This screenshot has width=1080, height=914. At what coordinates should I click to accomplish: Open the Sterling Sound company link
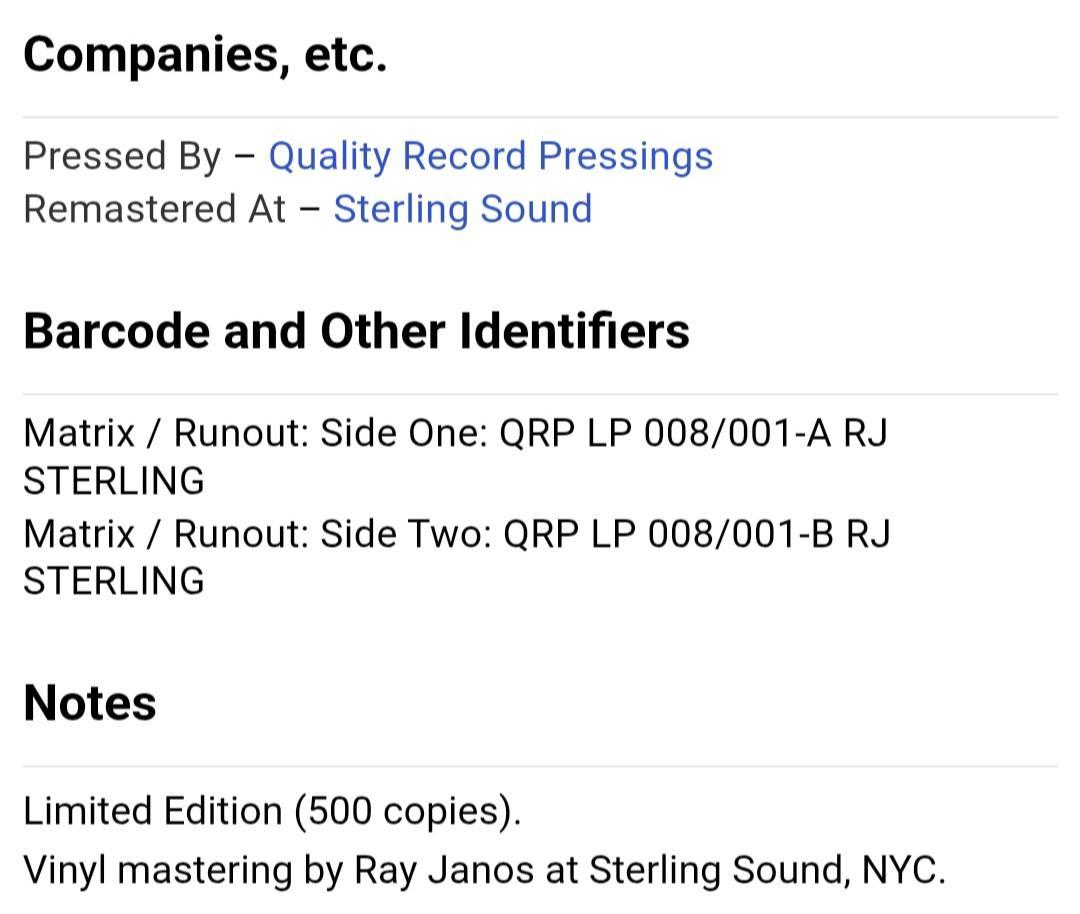463,209
